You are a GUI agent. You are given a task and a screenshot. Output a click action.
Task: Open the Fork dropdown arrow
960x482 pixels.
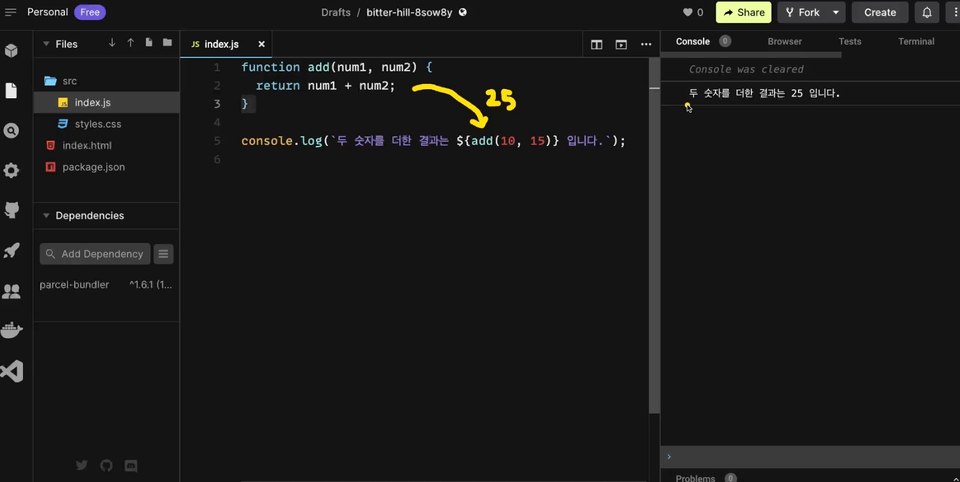coord(835,13)
